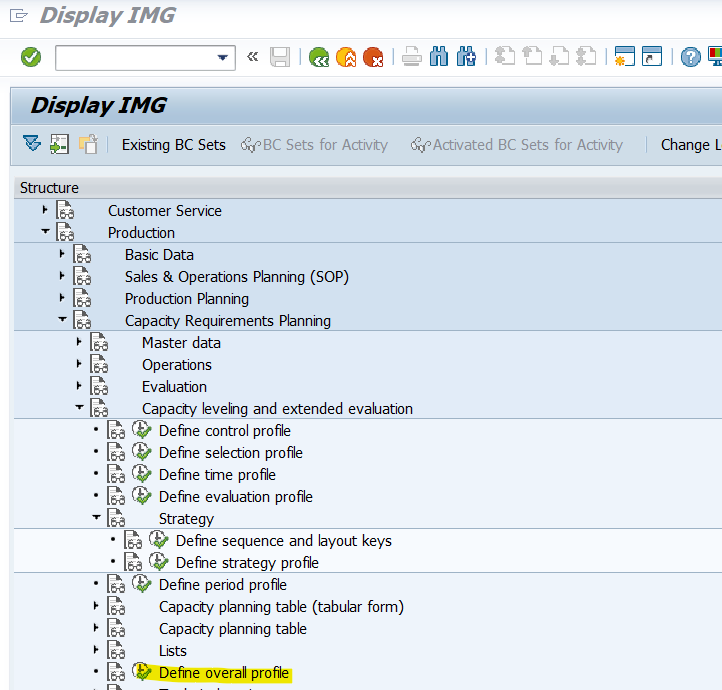The image size is (722, 690).
Task: Click the Existing BC Sets button
Action: (174, 145)
